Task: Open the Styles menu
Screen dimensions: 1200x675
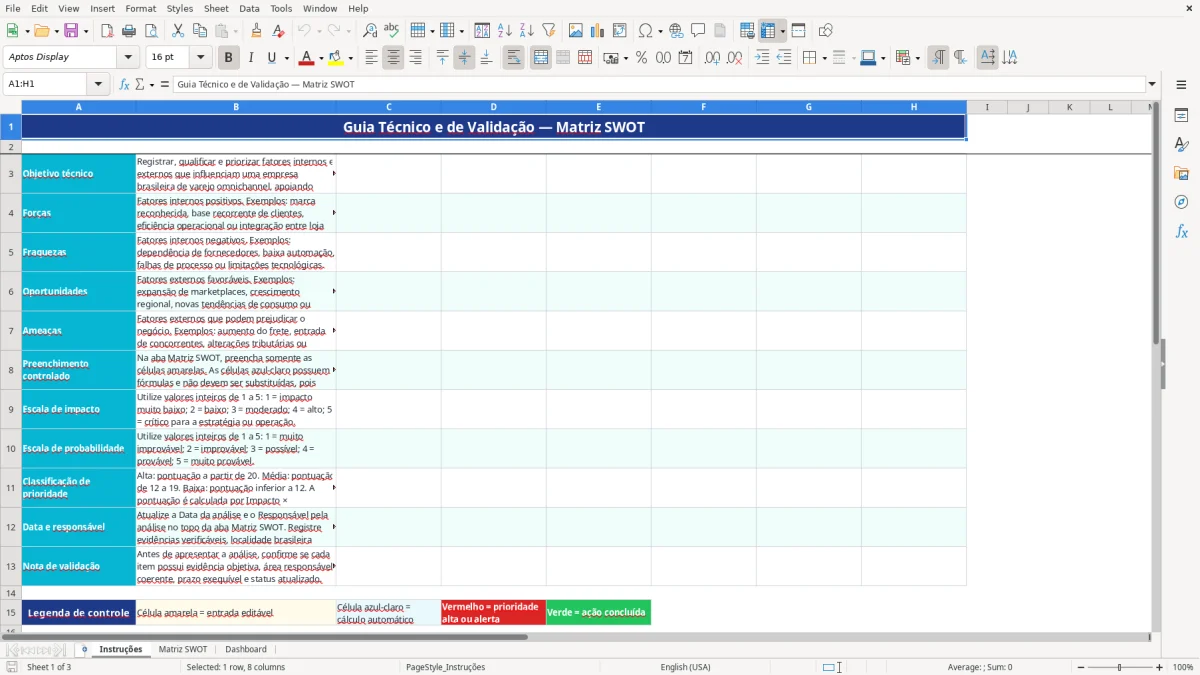Action: tap(180, 8)
